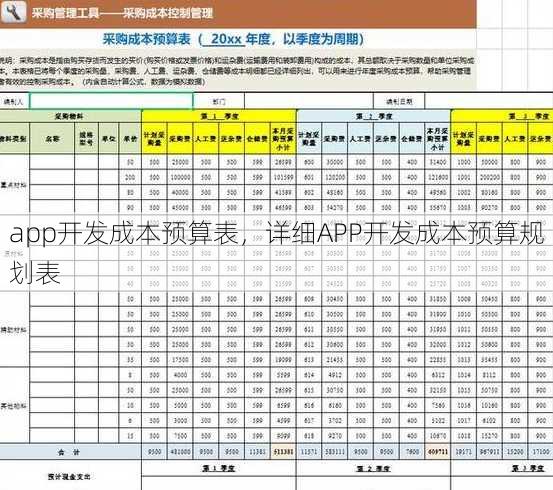Click the 第2季度 light-blue header above the table

pyautogui.click(x=374, y=116)
